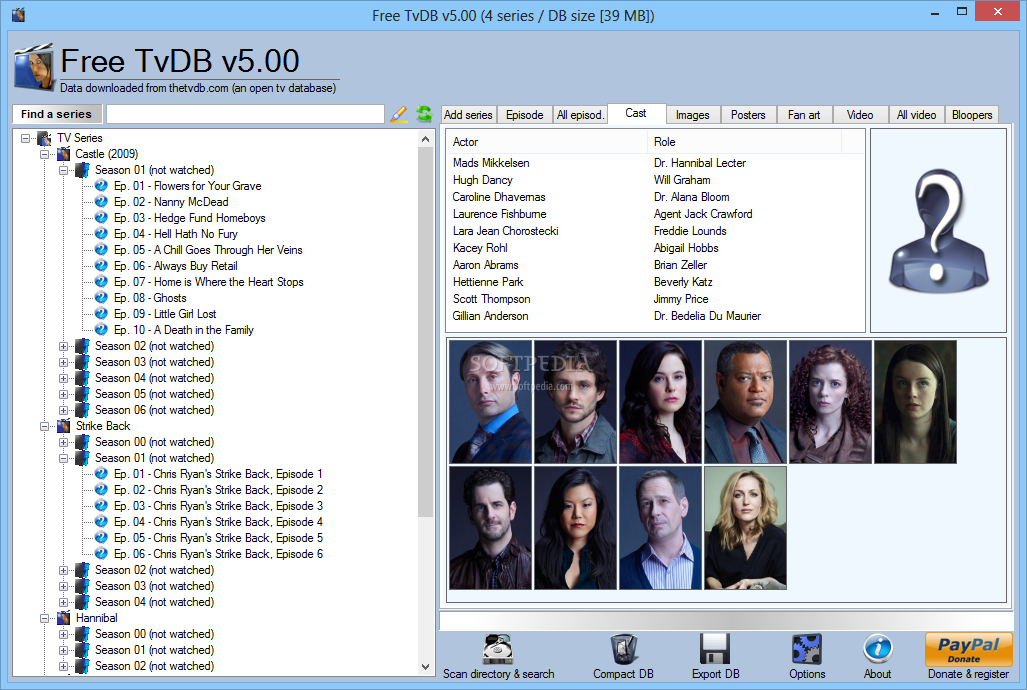This screenshot has height=690, width=1027.
Task: Open the Video tab
Action: point(860,115)
